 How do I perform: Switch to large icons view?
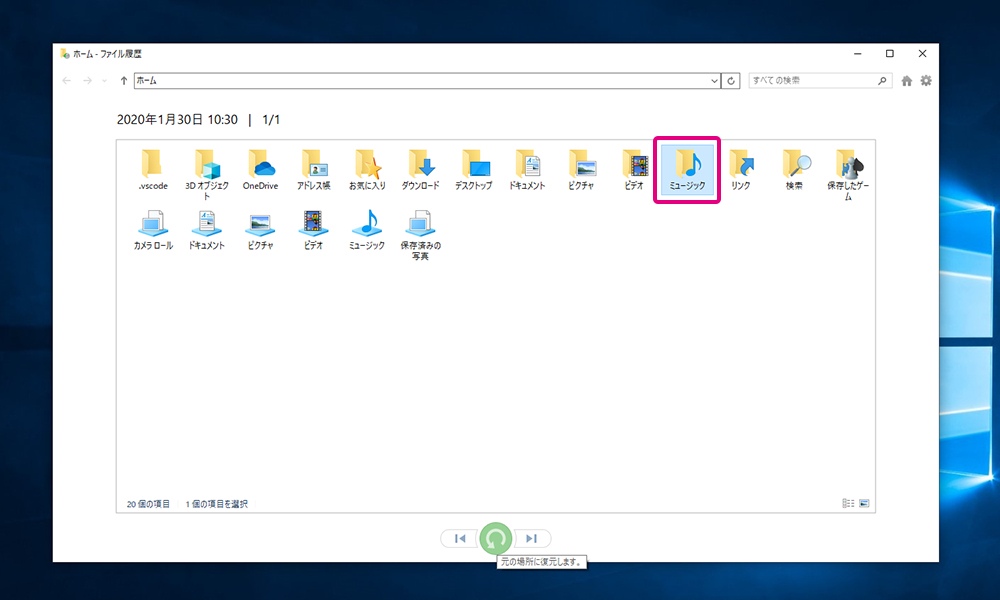pyautogui.click(x=864, y=503)
